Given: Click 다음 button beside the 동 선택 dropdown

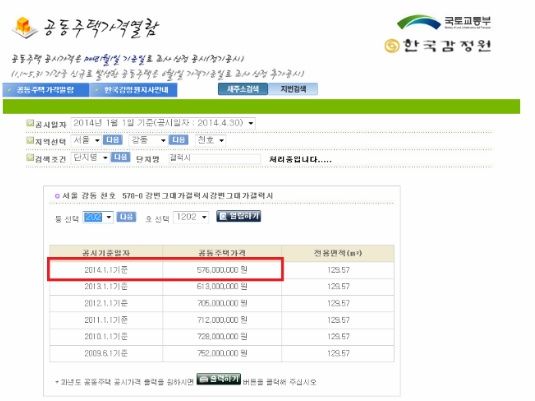Looking at the screenshot, I should tap(126, 217).
